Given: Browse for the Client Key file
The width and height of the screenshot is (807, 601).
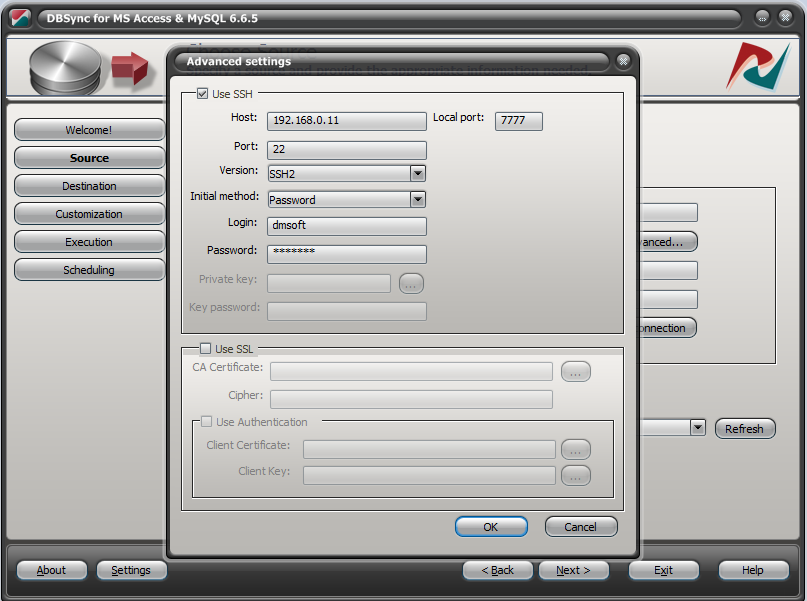Looking at the screenshot, I should (575, 475).
